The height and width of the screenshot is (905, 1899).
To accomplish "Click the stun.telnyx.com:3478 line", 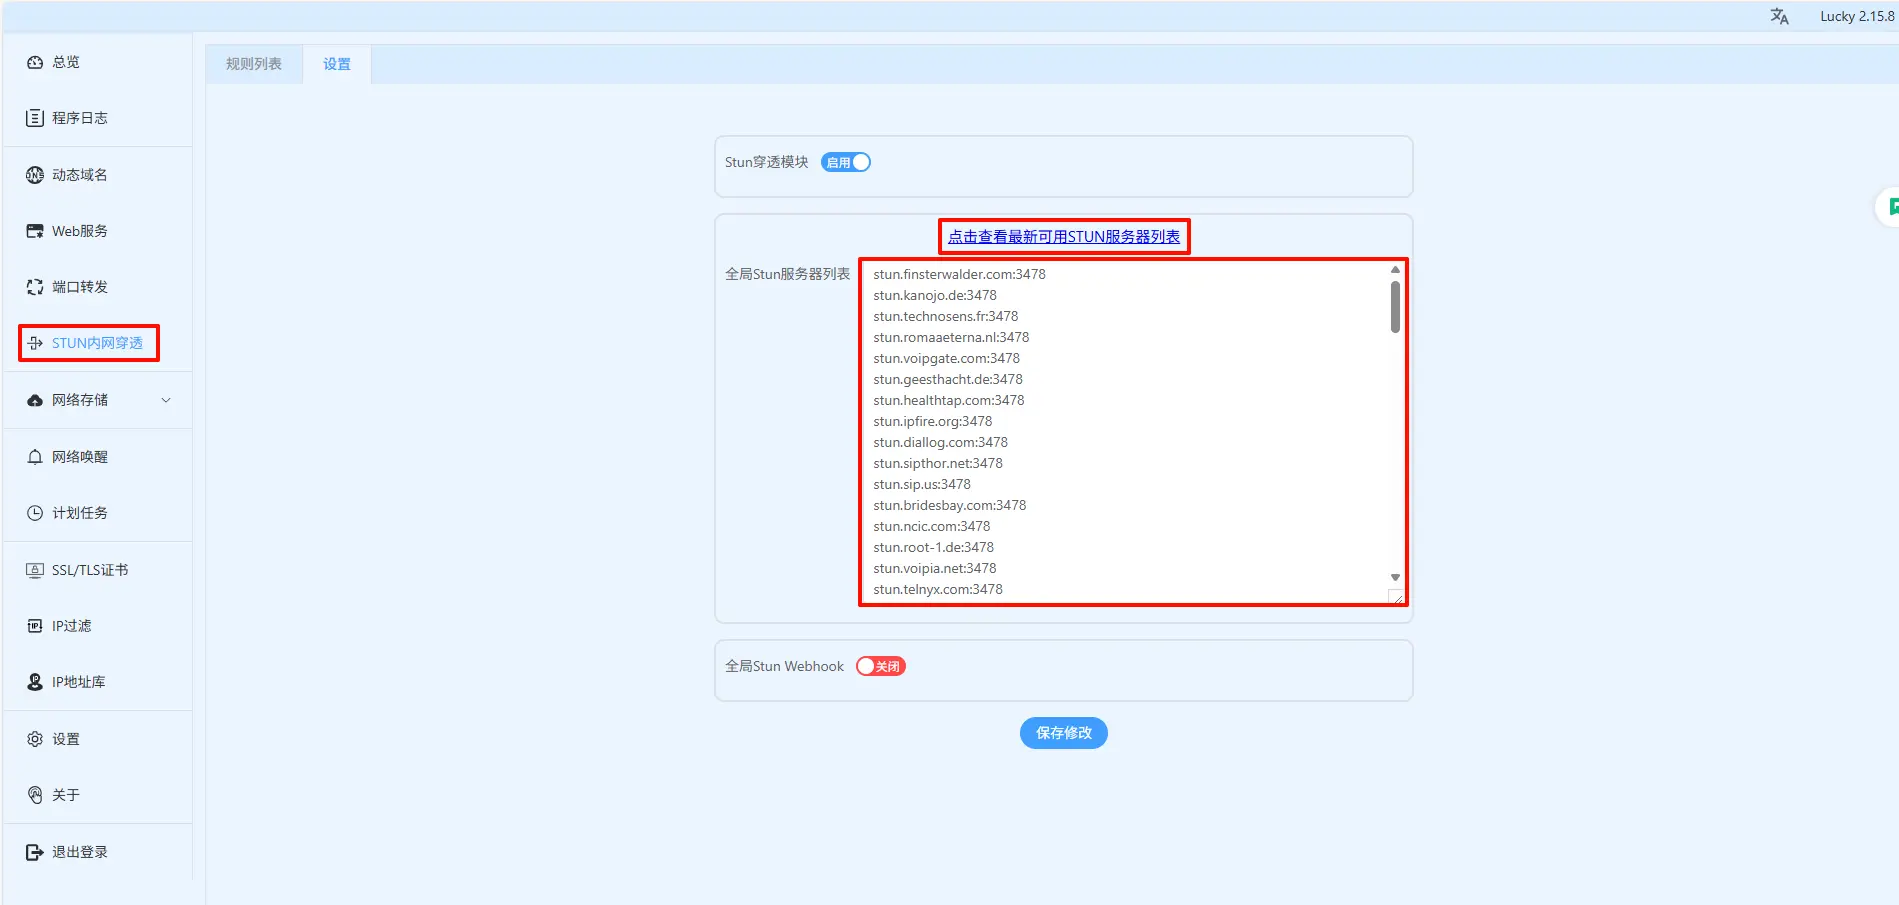I will (938, 589).
